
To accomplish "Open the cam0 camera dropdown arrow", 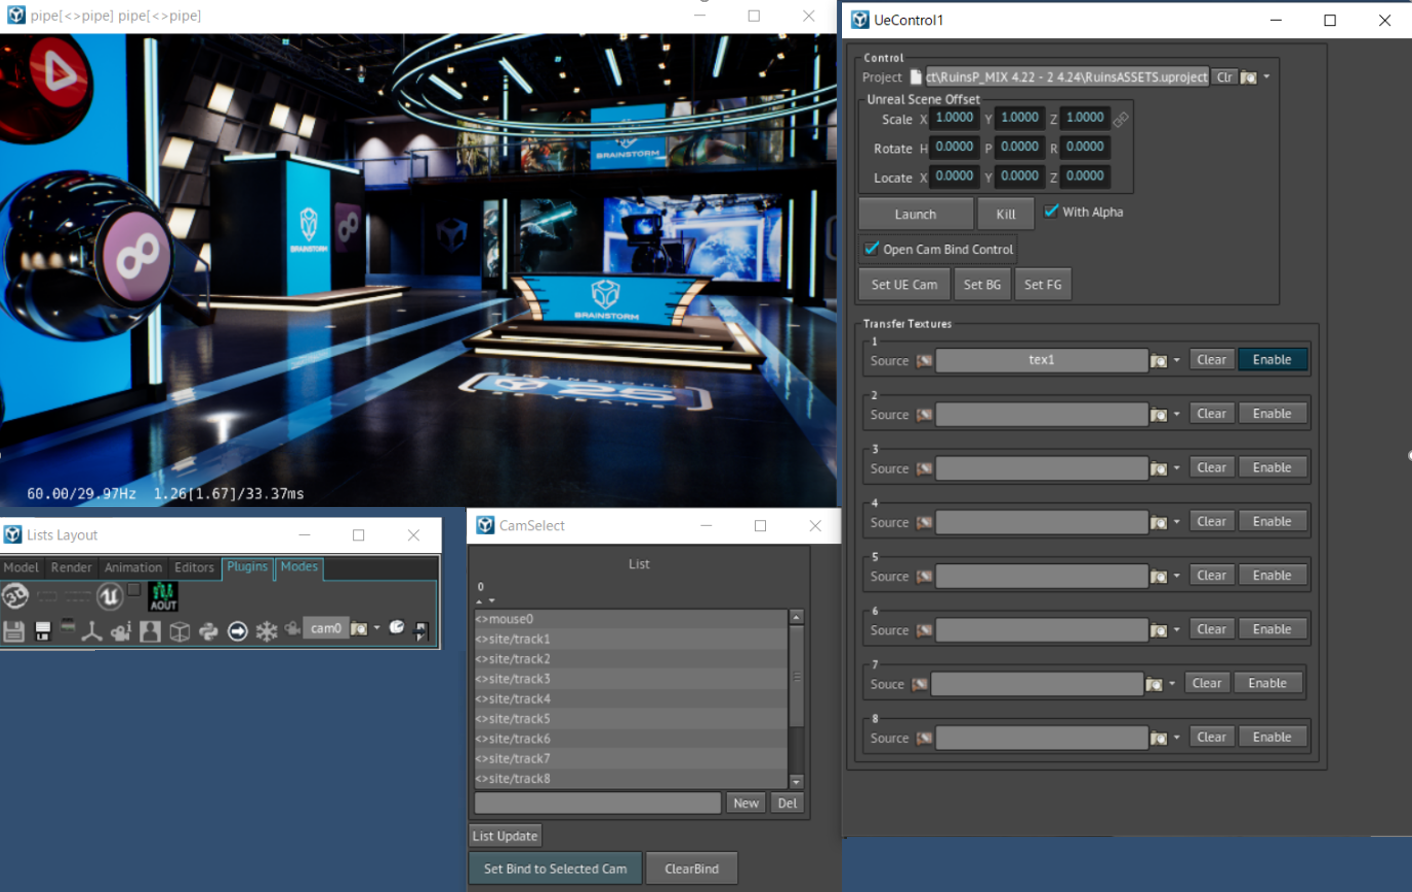I will tap(377, 628).
